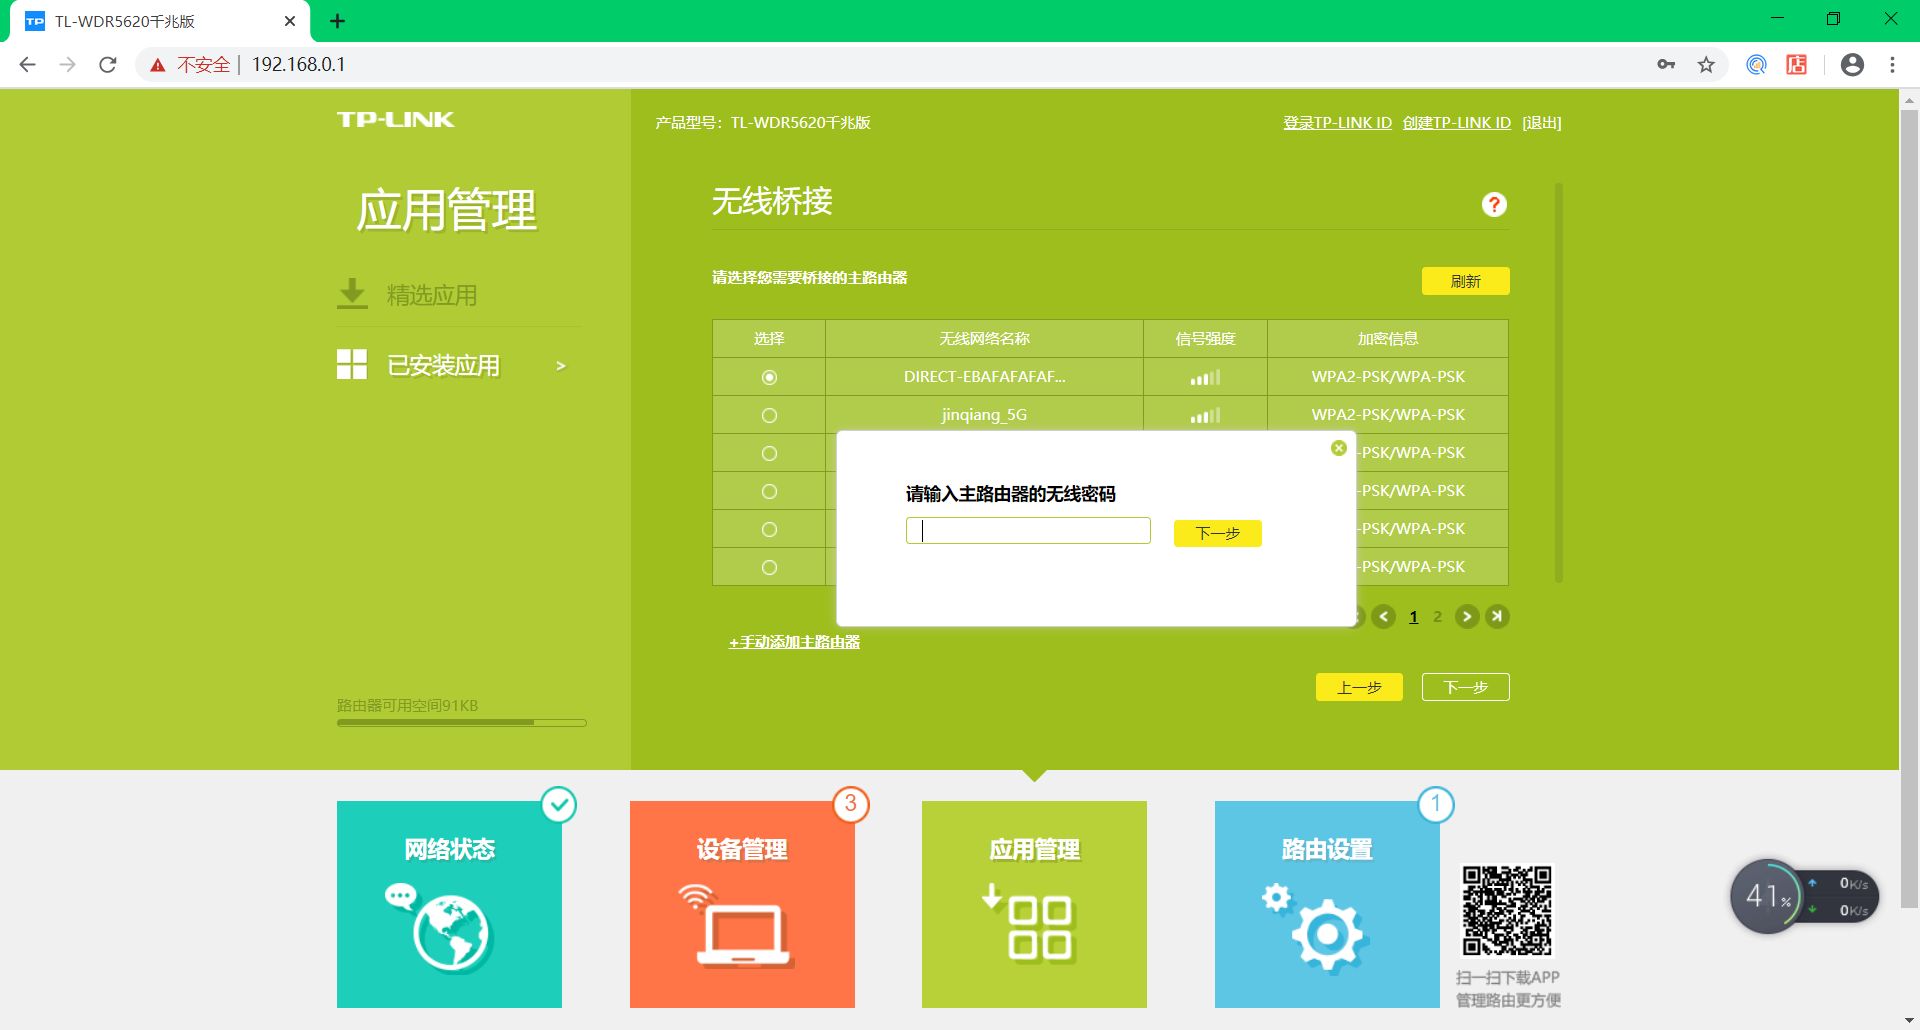Screen dimensions: 1920x1030
Task: Click the 刷新 refresh button
Action: pyautogui.click(x=1465, y=281)
